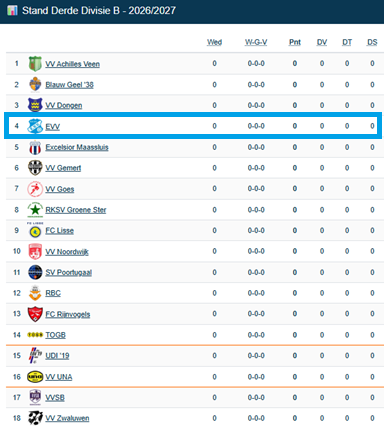Click the DS column header
The width and height of the screenshot is (384, 428).
coord(372,42)
